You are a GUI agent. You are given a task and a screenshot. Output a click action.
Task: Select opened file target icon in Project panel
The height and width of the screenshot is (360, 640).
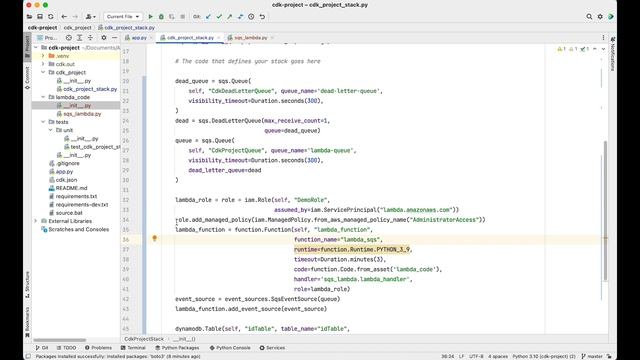[69, 38]
